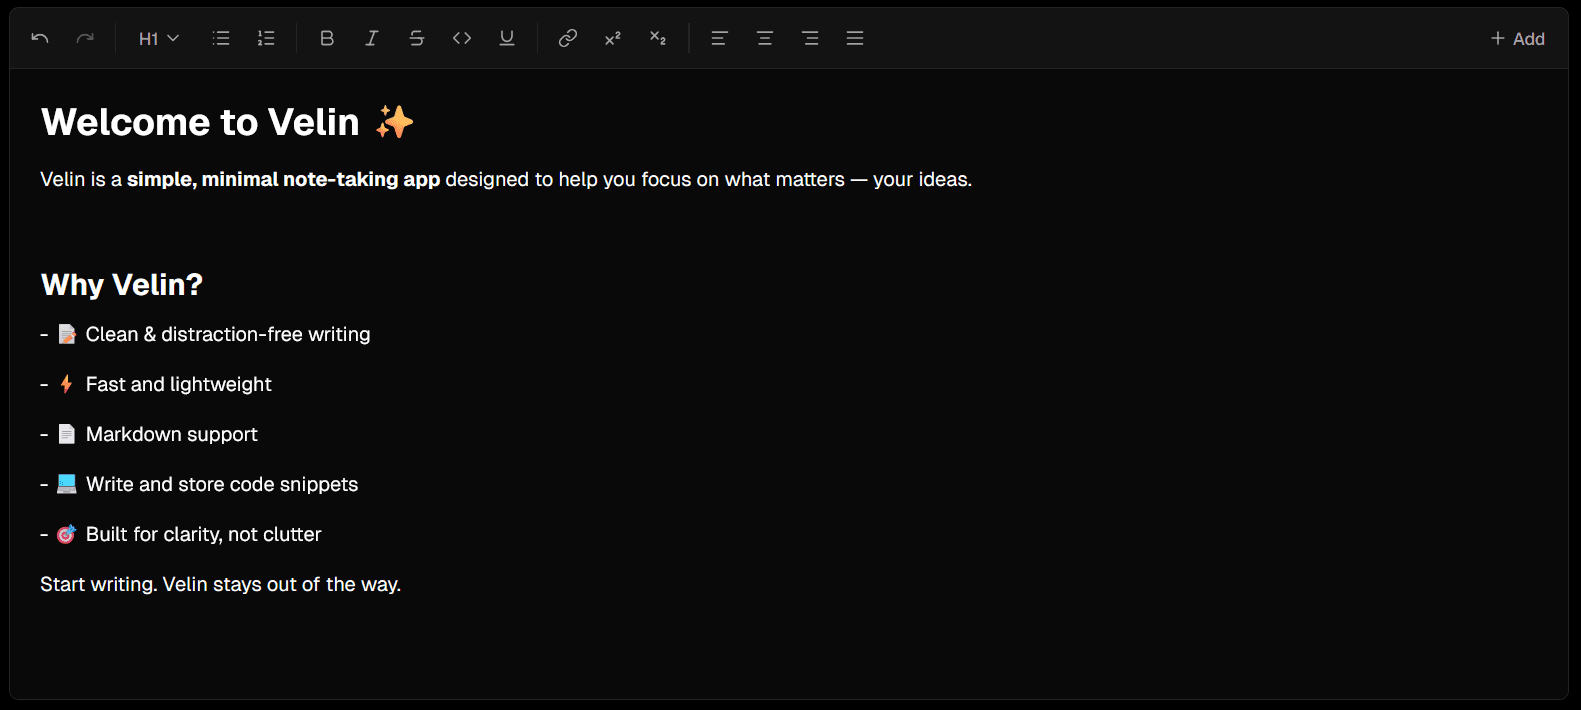Apply subscript formatting
Screen dimensions: 1581x710
[658, 38]
